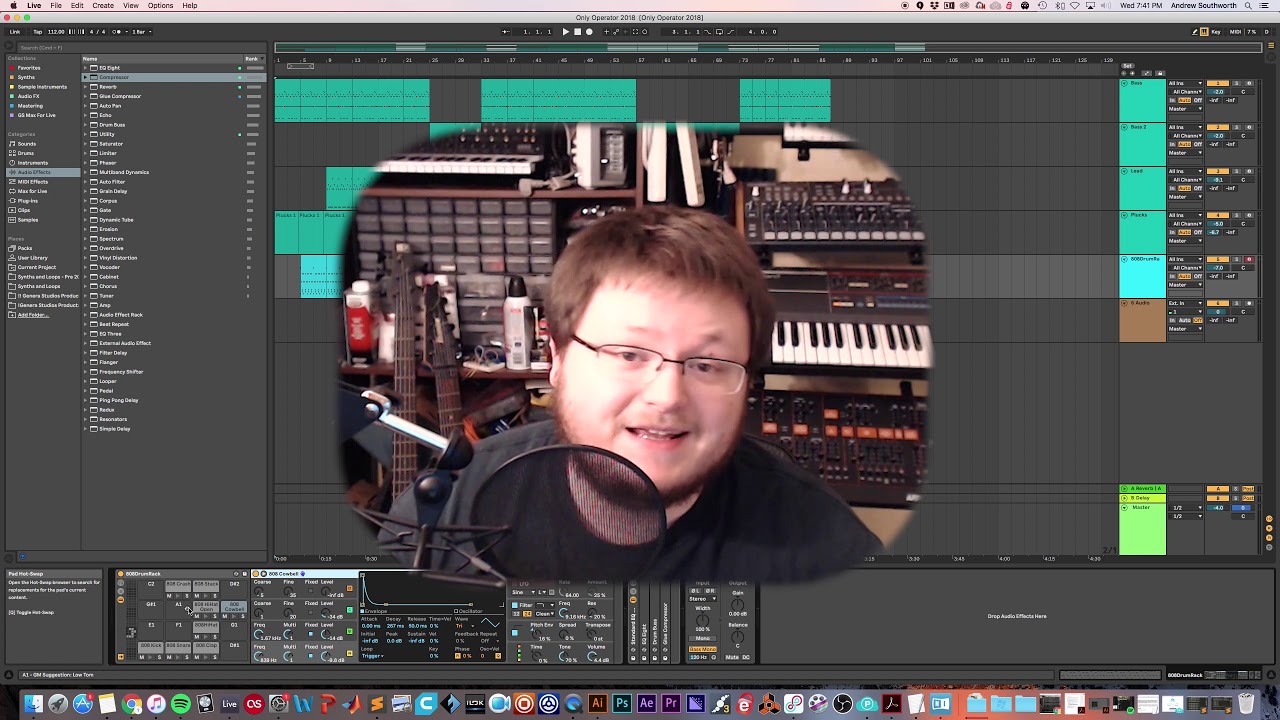Open the Live application menu
Screen dimensions: 1280x720
pyautogui.click(x=34, y=6)
